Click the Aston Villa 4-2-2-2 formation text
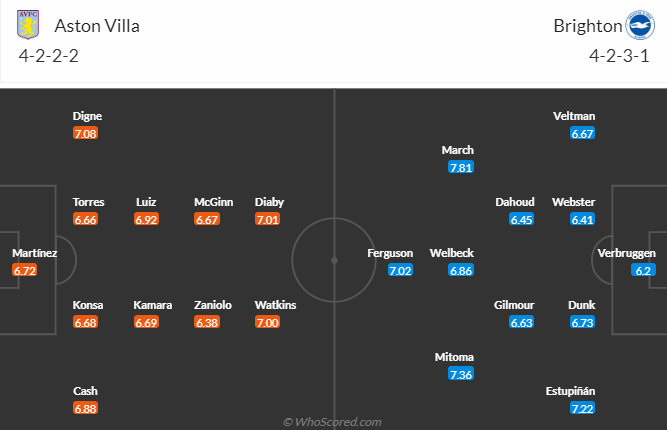Viewport: 667px width, 430px height. [x=48, y=56]
